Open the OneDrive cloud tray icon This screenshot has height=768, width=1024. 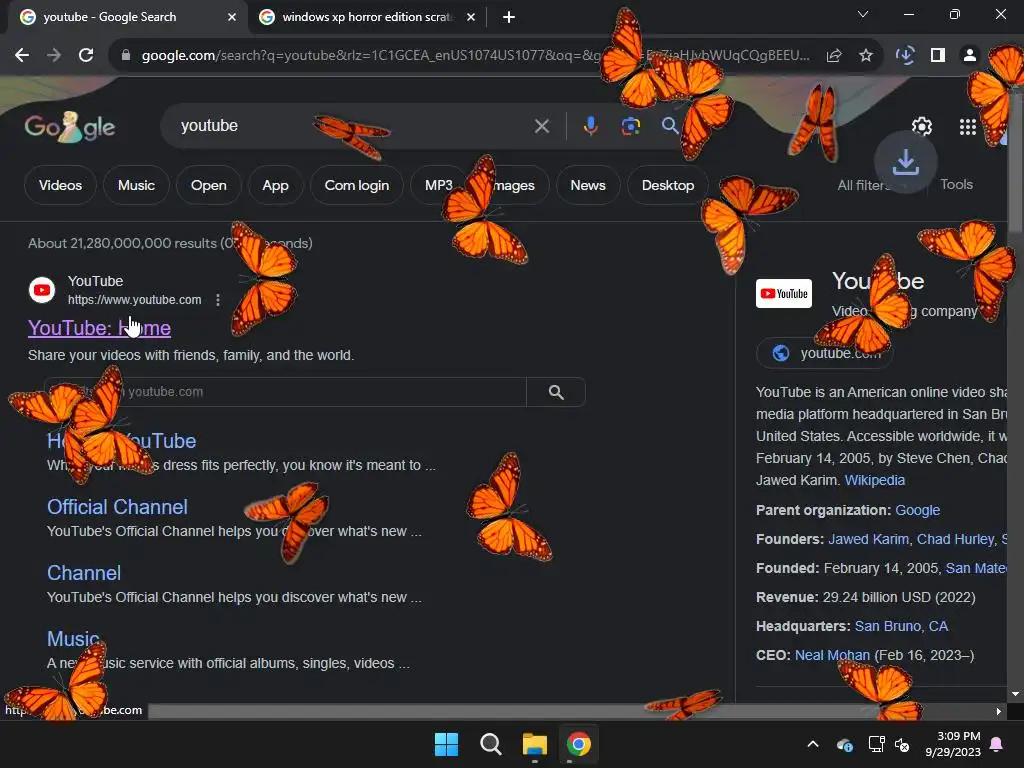[x=844, y=744]
